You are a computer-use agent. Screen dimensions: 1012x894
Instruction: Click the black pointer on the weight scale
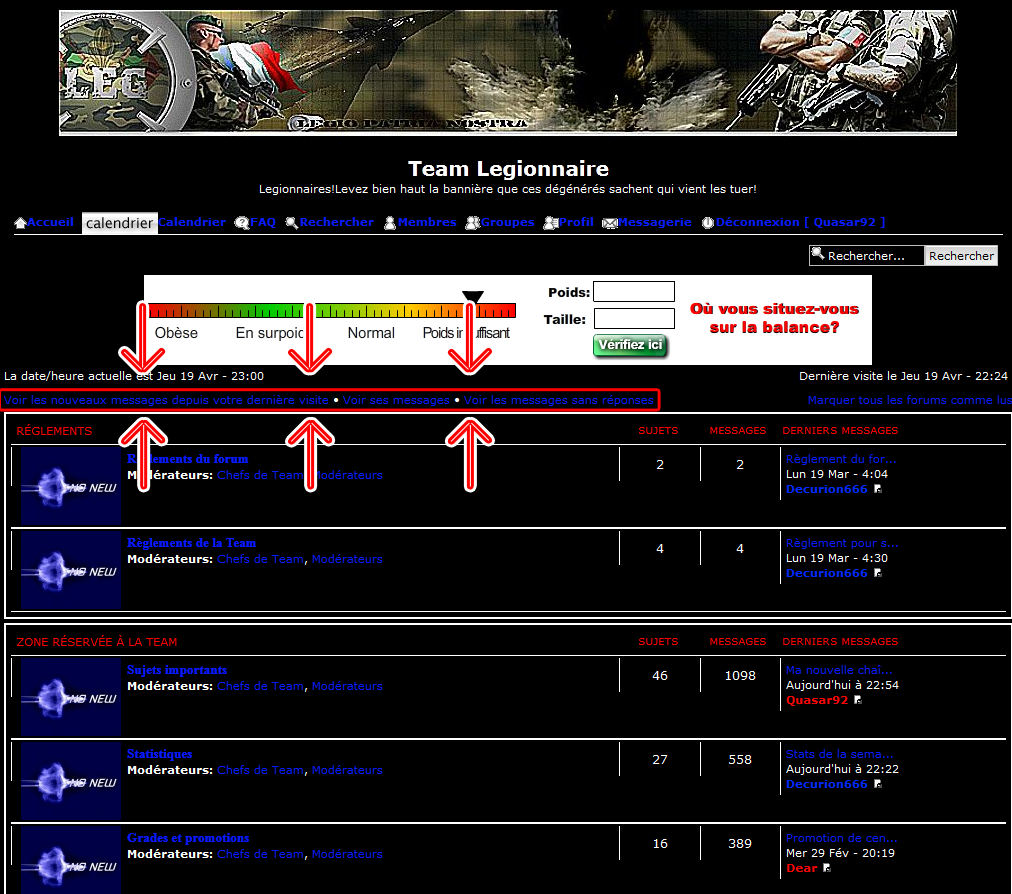(x=473, y=296)
